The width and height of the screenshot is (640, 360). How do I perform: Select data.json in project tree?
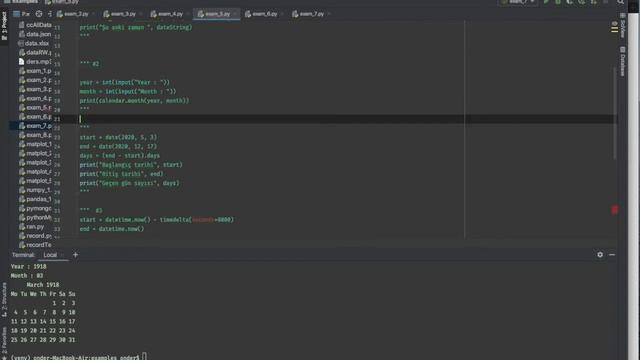35,34
